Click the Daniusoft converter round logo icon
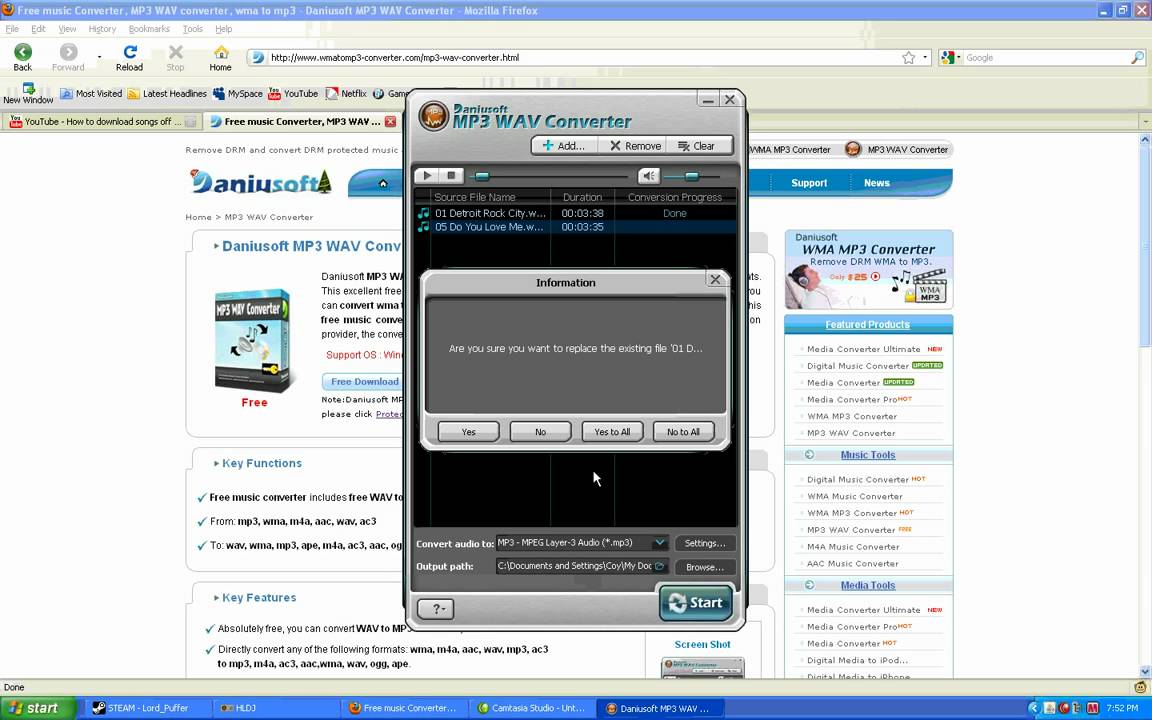This screenshot has height=720, width=1152. coord(433,116)
